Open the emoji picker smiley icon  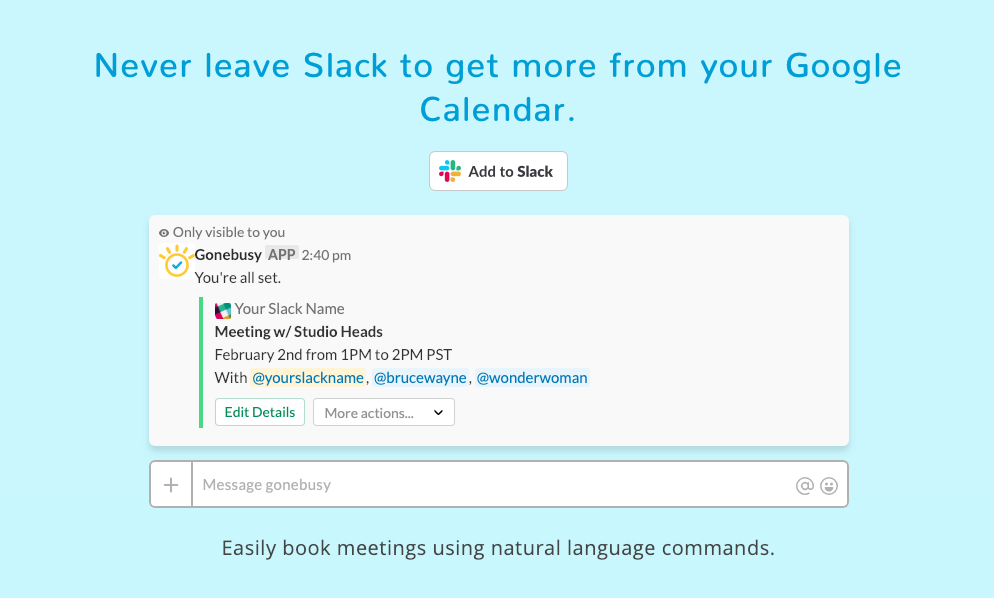(x=829, y=486)
